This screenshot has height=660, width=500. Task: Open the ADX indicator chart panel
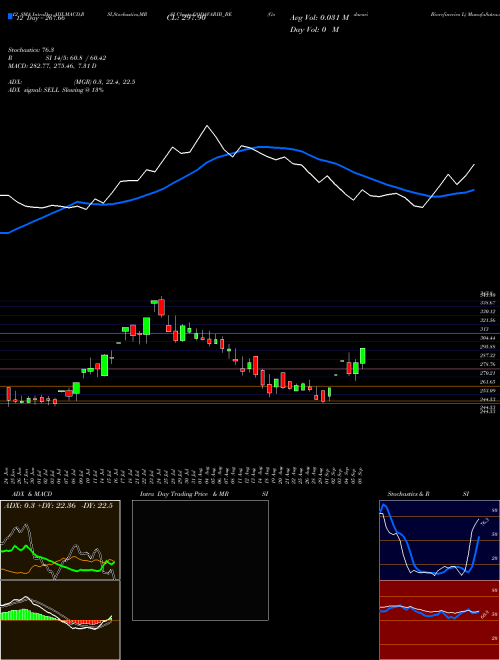coord(60,540)
